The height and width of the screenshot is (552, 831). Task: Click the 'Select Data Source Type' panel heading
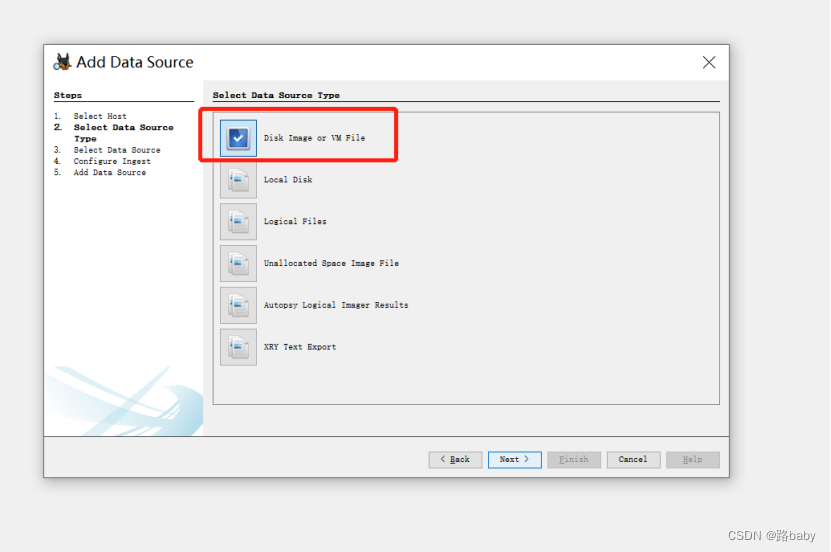pos(276,95)
